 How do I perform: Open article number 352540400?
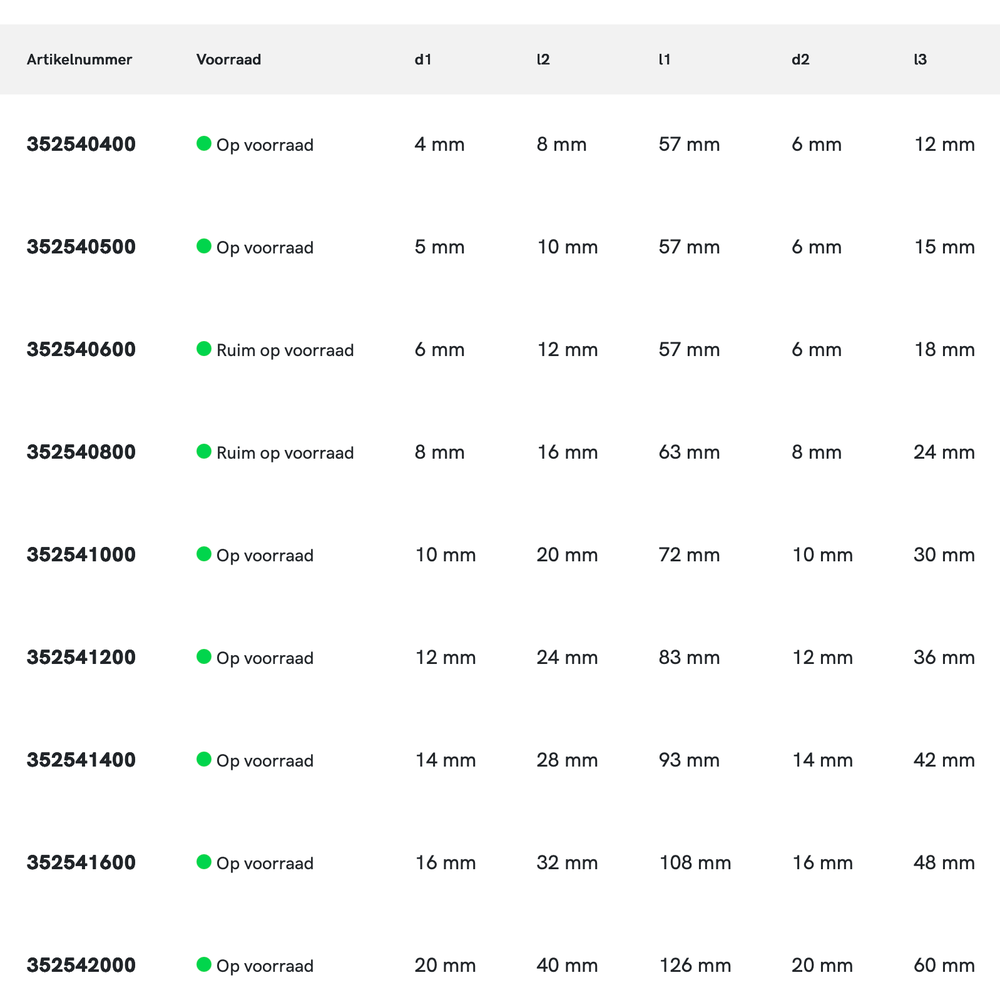[x=81, y=144]
